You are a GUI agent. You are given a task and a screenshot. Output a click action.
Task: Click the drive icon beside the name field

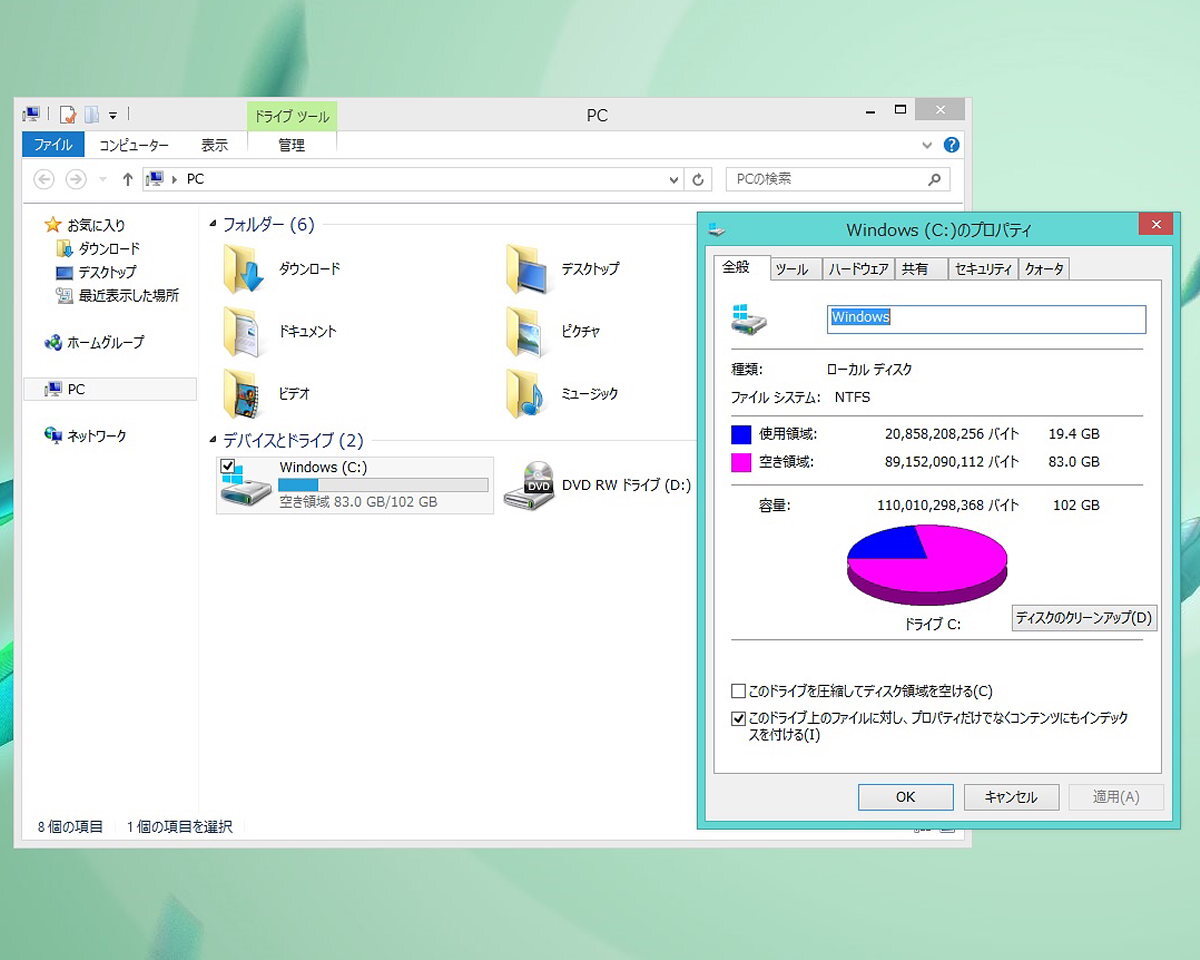click(750, 319)
